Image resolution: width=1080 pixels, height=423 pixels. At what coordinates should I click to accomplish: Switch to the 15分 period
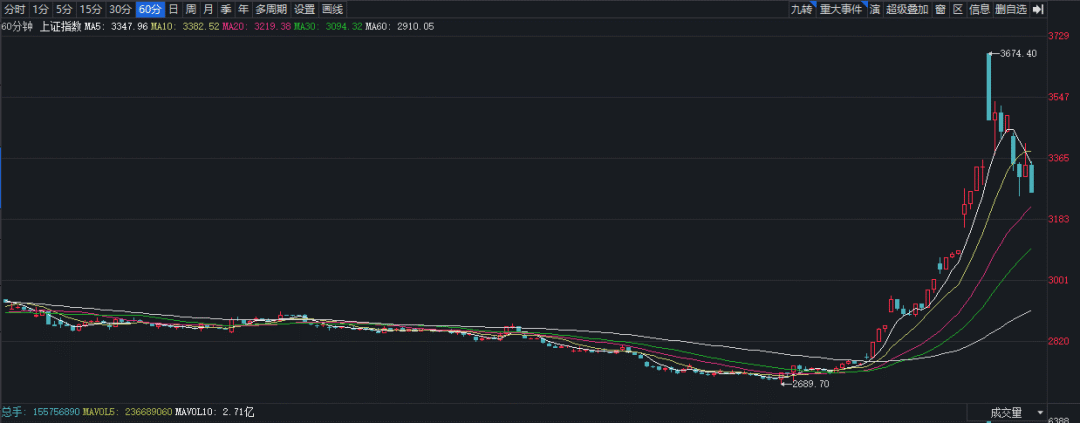click(x=91, y=9)
